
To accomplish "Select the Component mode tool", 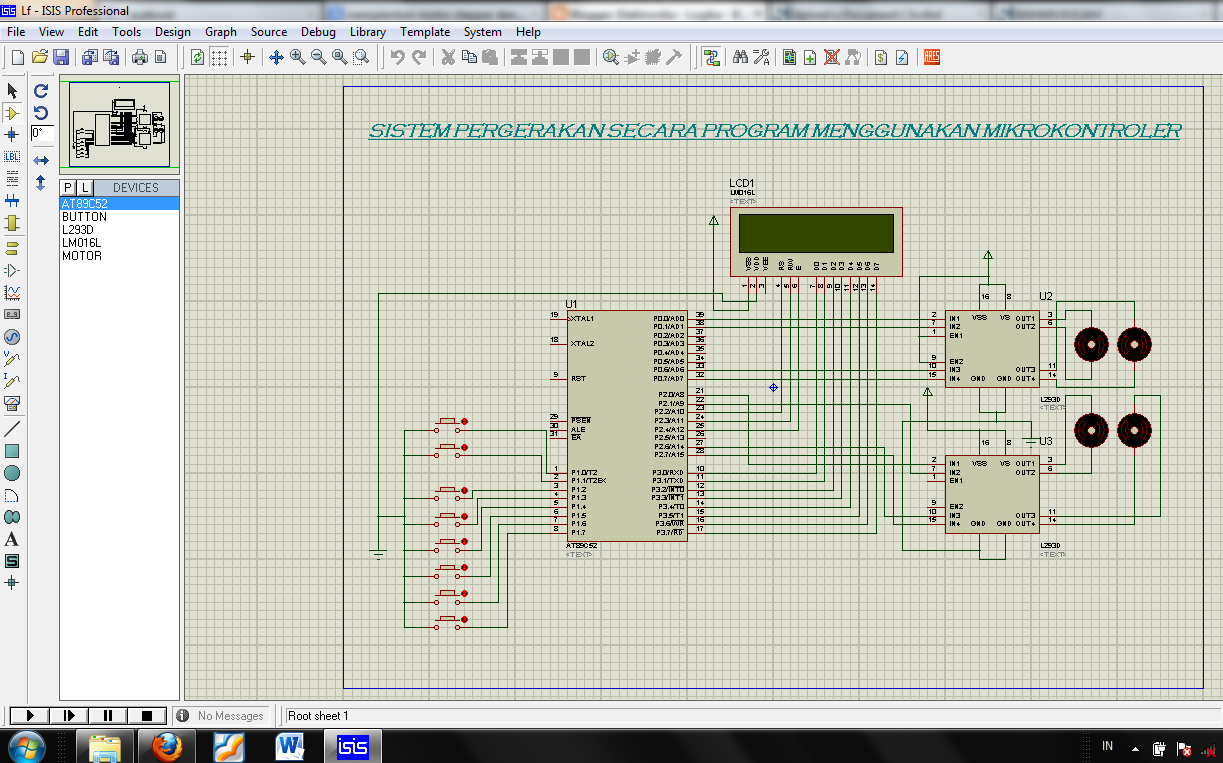I will coord(12,113).
